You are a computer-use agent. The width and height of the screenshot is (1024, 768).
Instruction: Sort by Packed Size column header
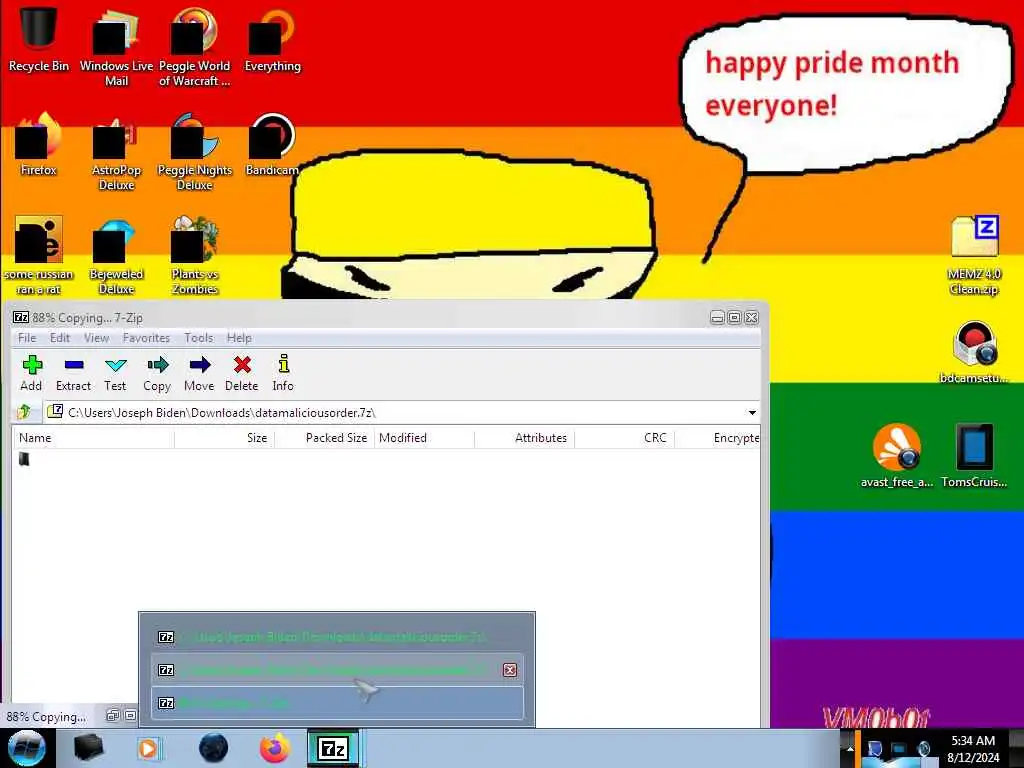(325, 438)
